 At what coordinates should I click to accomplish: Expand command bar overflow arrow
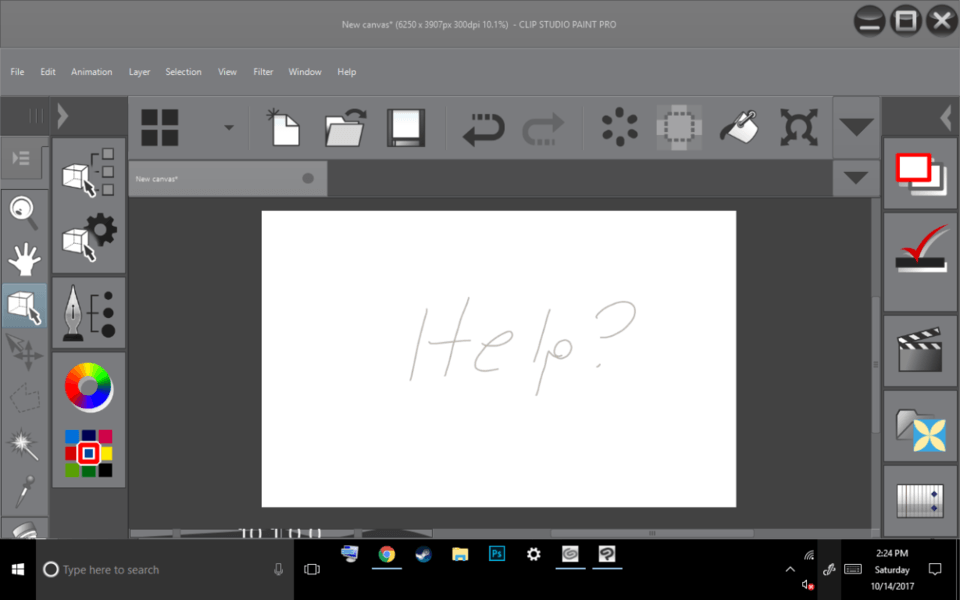tap(856, 127)
